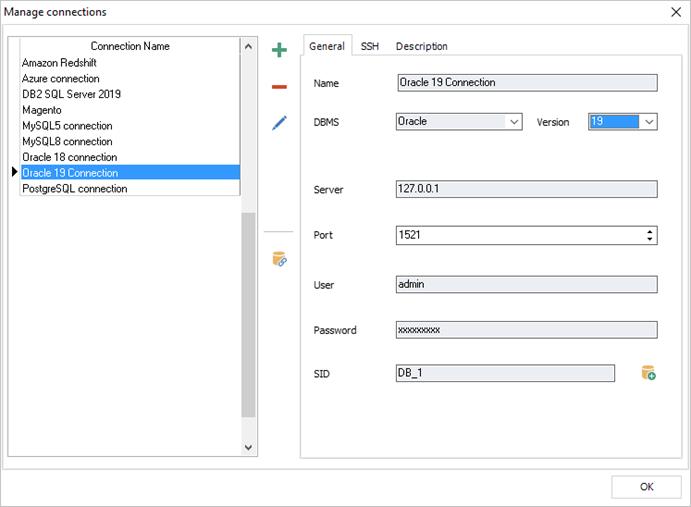Image resolution: width=691 pixels, height=507 pixels.
Task: Click the create database icon beside SID
Action: point(648,373)
